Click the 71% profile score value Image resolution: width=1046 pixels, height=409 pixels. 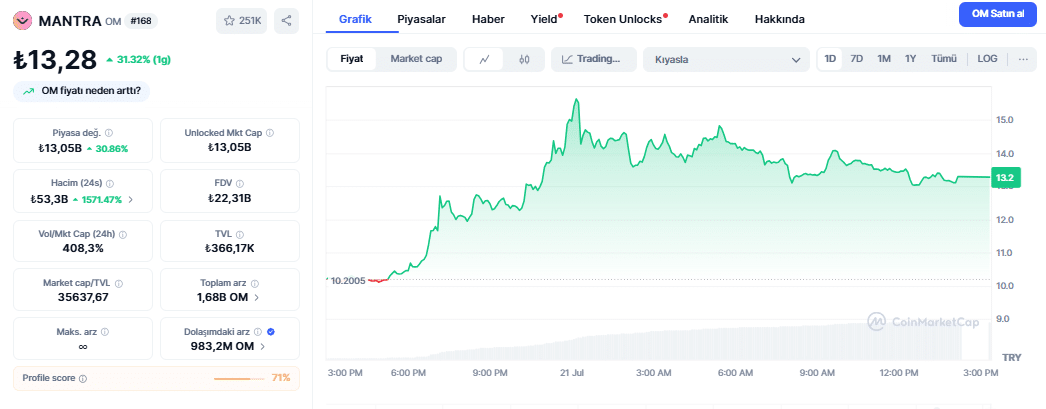281,378
